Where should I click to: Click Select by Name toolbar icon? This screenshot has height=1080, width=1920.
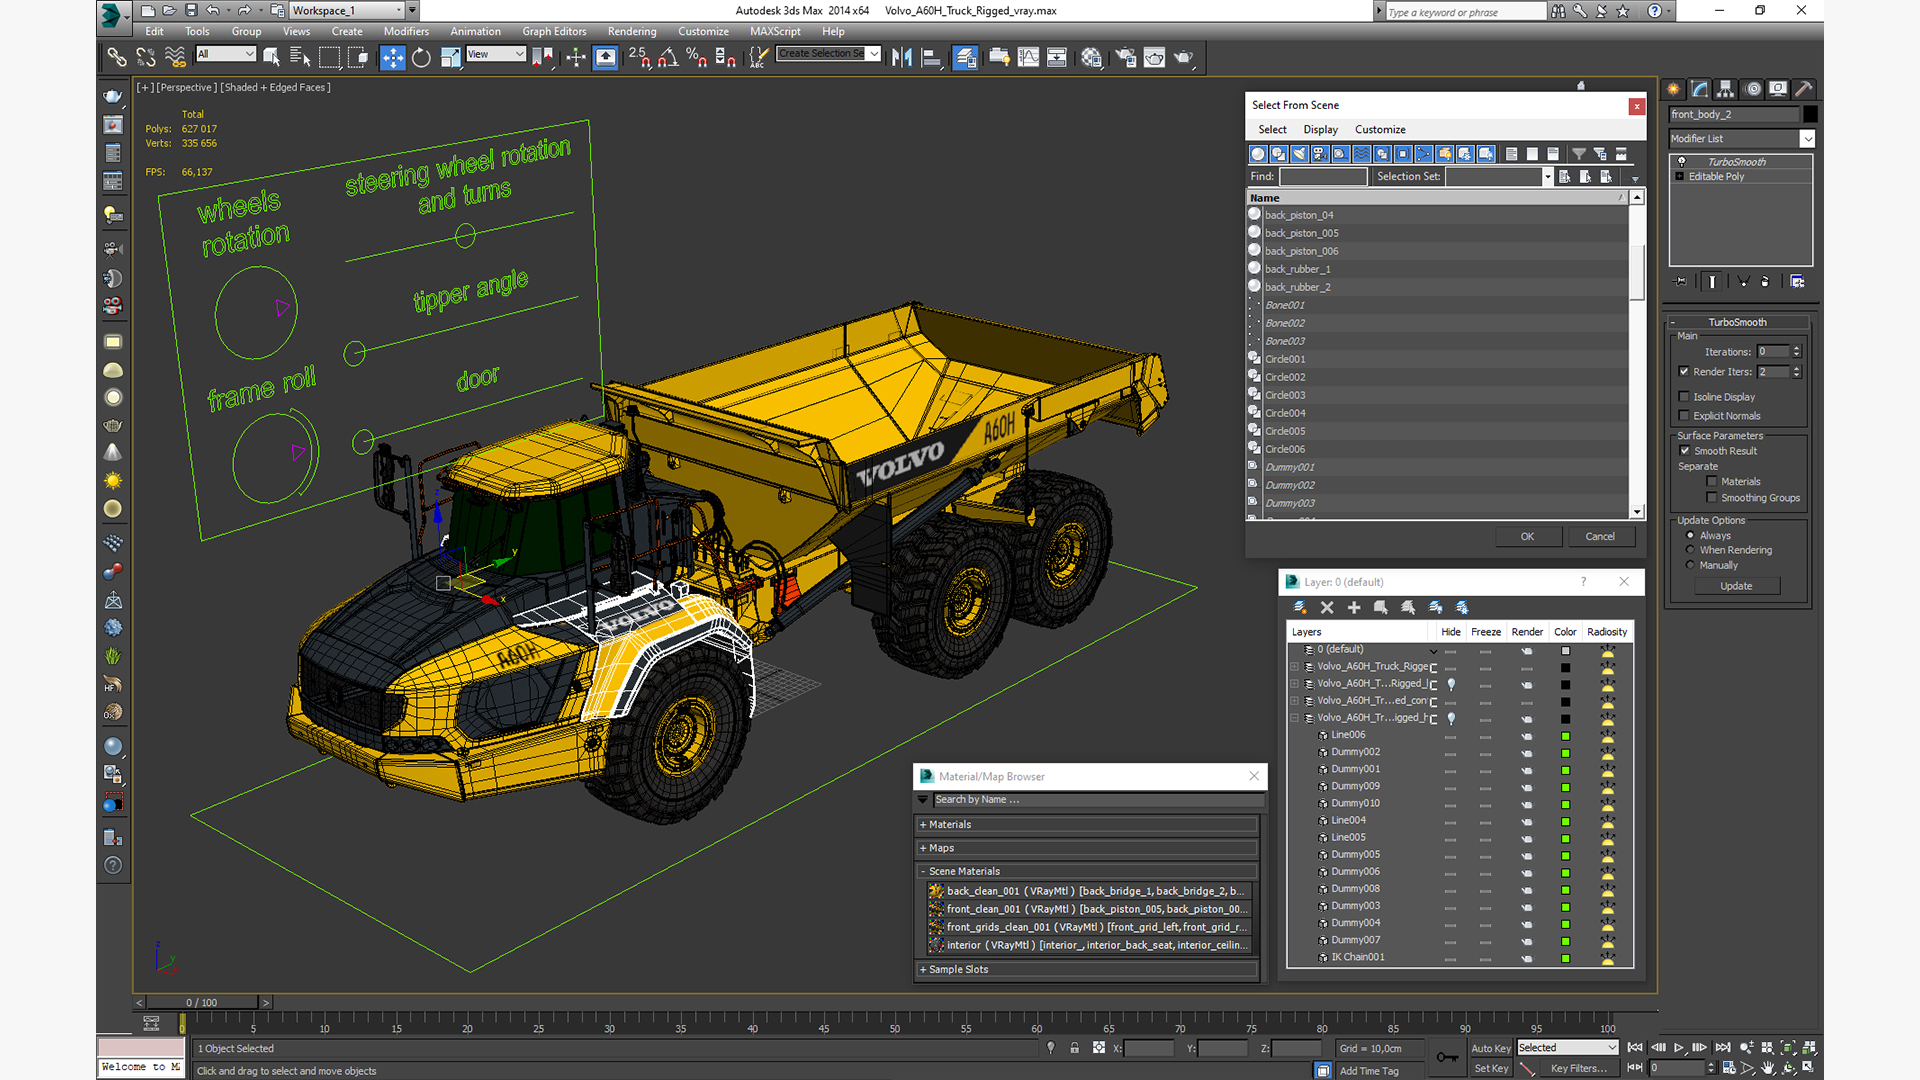[x=300, y=57]
